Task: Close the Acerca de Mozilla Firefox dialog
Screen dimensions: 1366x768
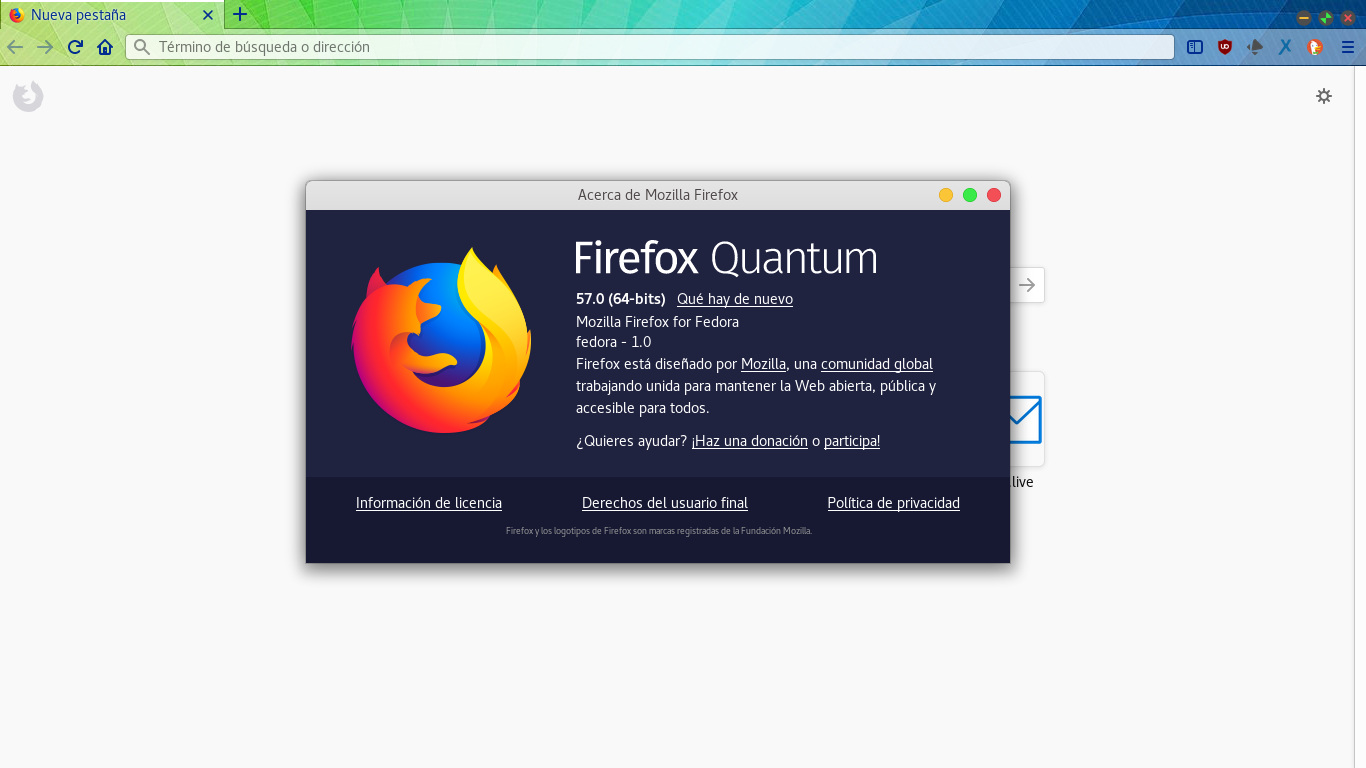Action: 994,195
